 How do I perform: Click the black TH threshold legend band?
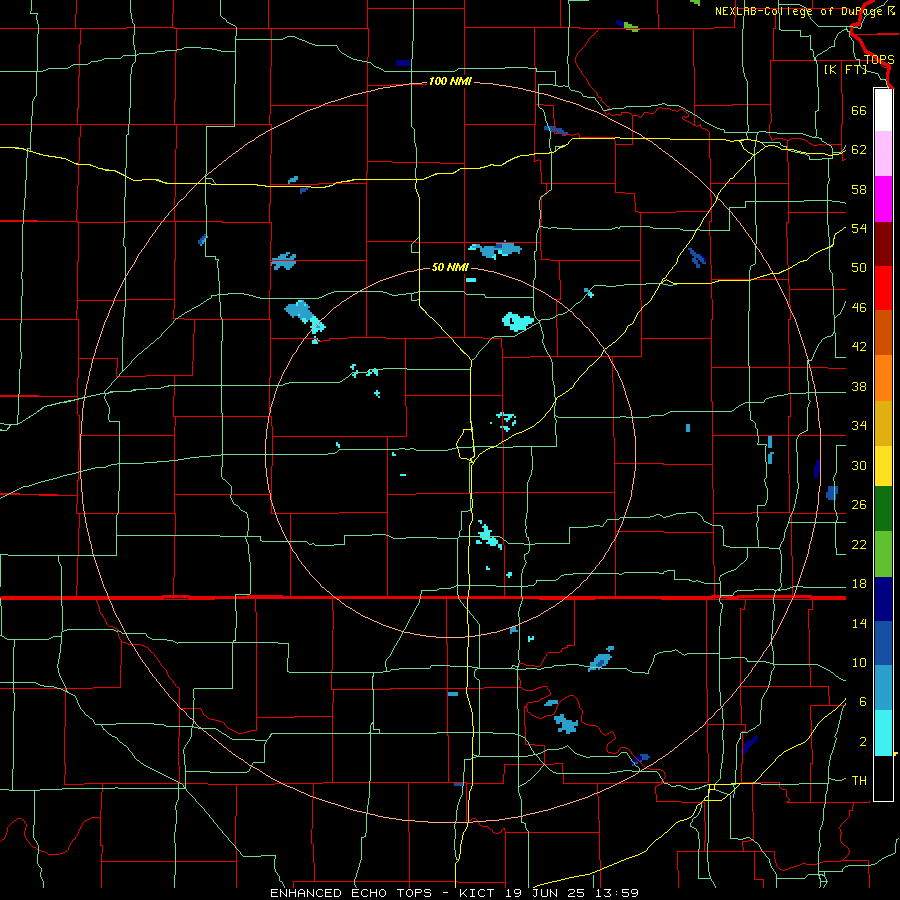pyautogui.click(x=883, y=778)
